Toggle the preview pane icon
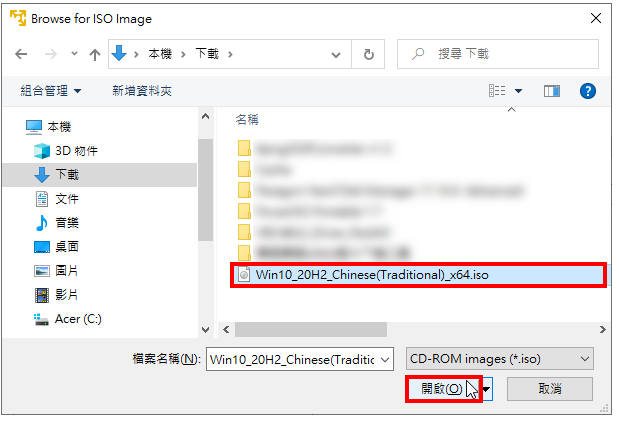This screenshot has height=426, width=619. 551,91
